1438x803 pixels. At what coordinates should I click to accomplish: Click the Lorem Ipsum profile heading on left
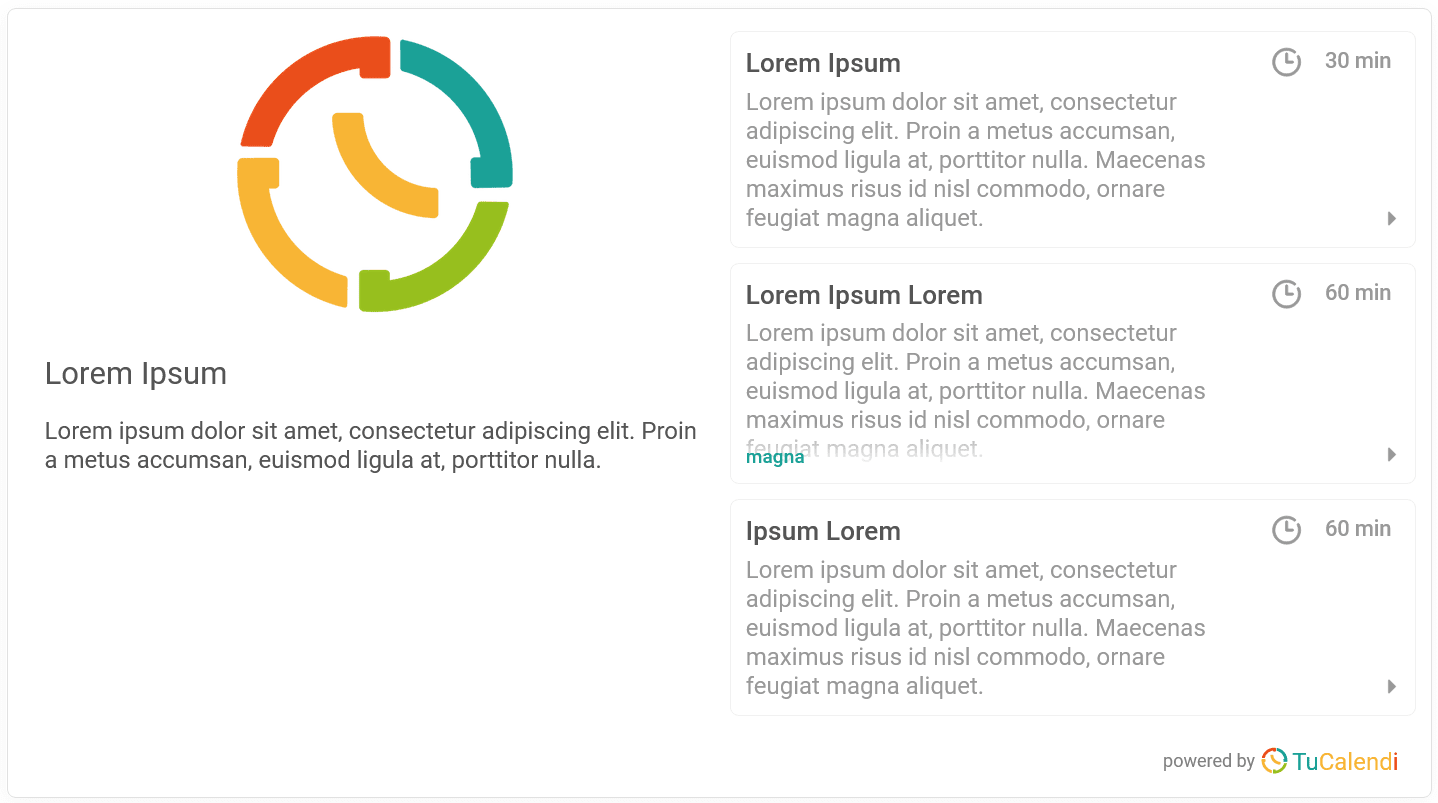pyautogui.click(x=136, y=374)
